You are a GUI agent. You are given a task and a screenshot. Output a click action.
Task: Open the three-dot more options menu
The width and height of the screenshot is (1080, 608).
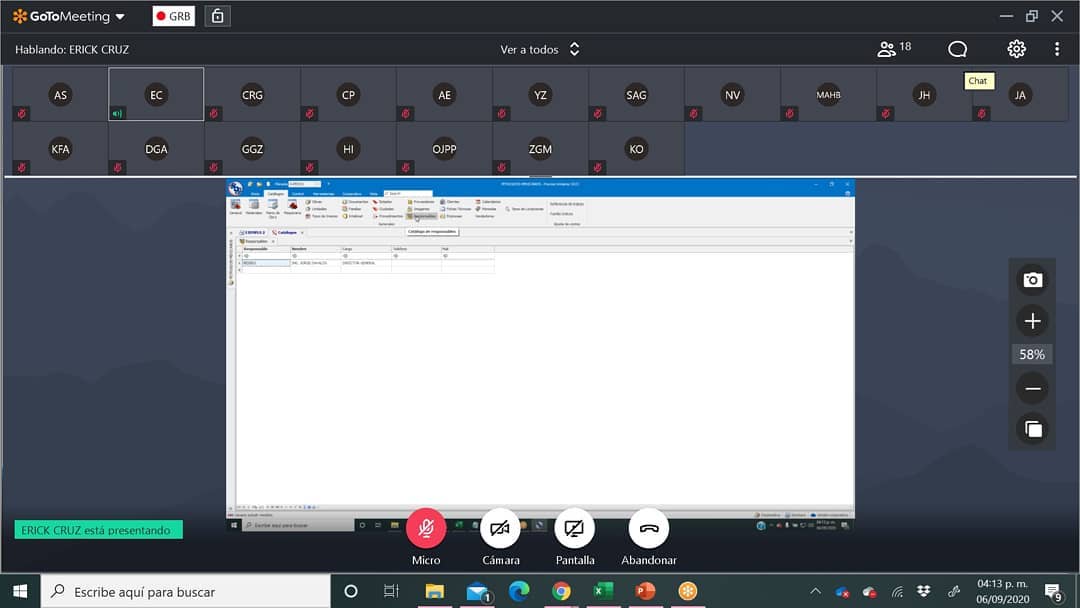coord(1057,49)
